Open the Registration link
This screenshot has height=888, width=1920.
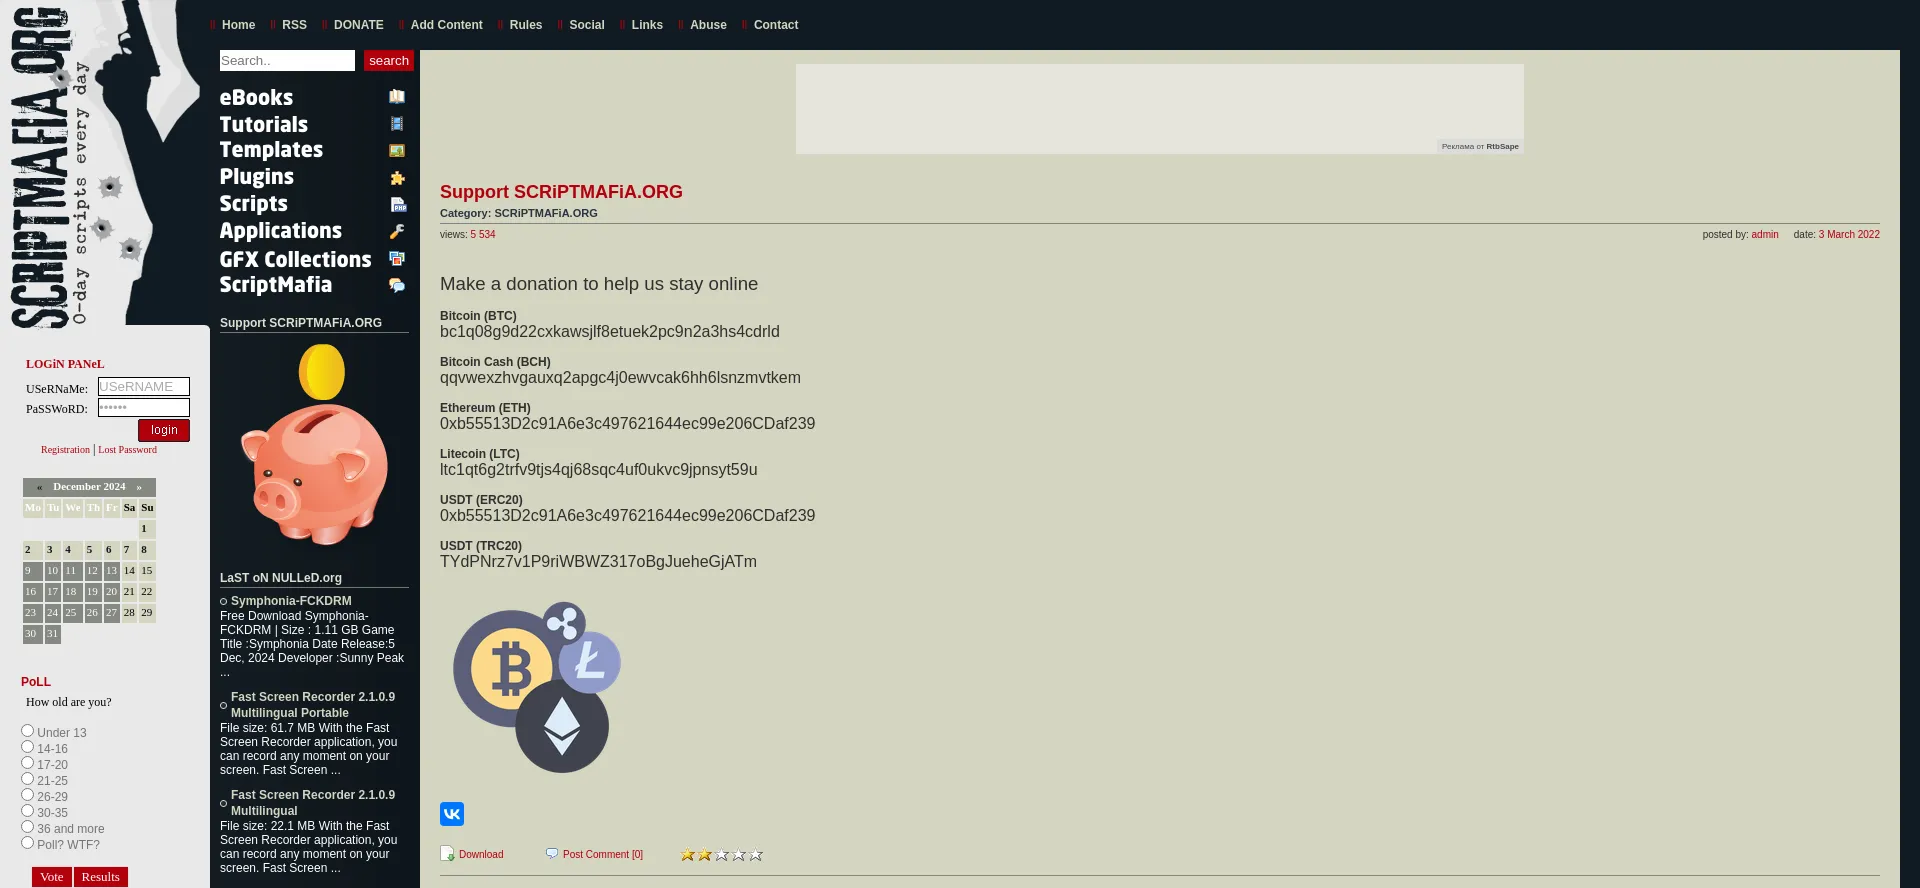point(65,450)
